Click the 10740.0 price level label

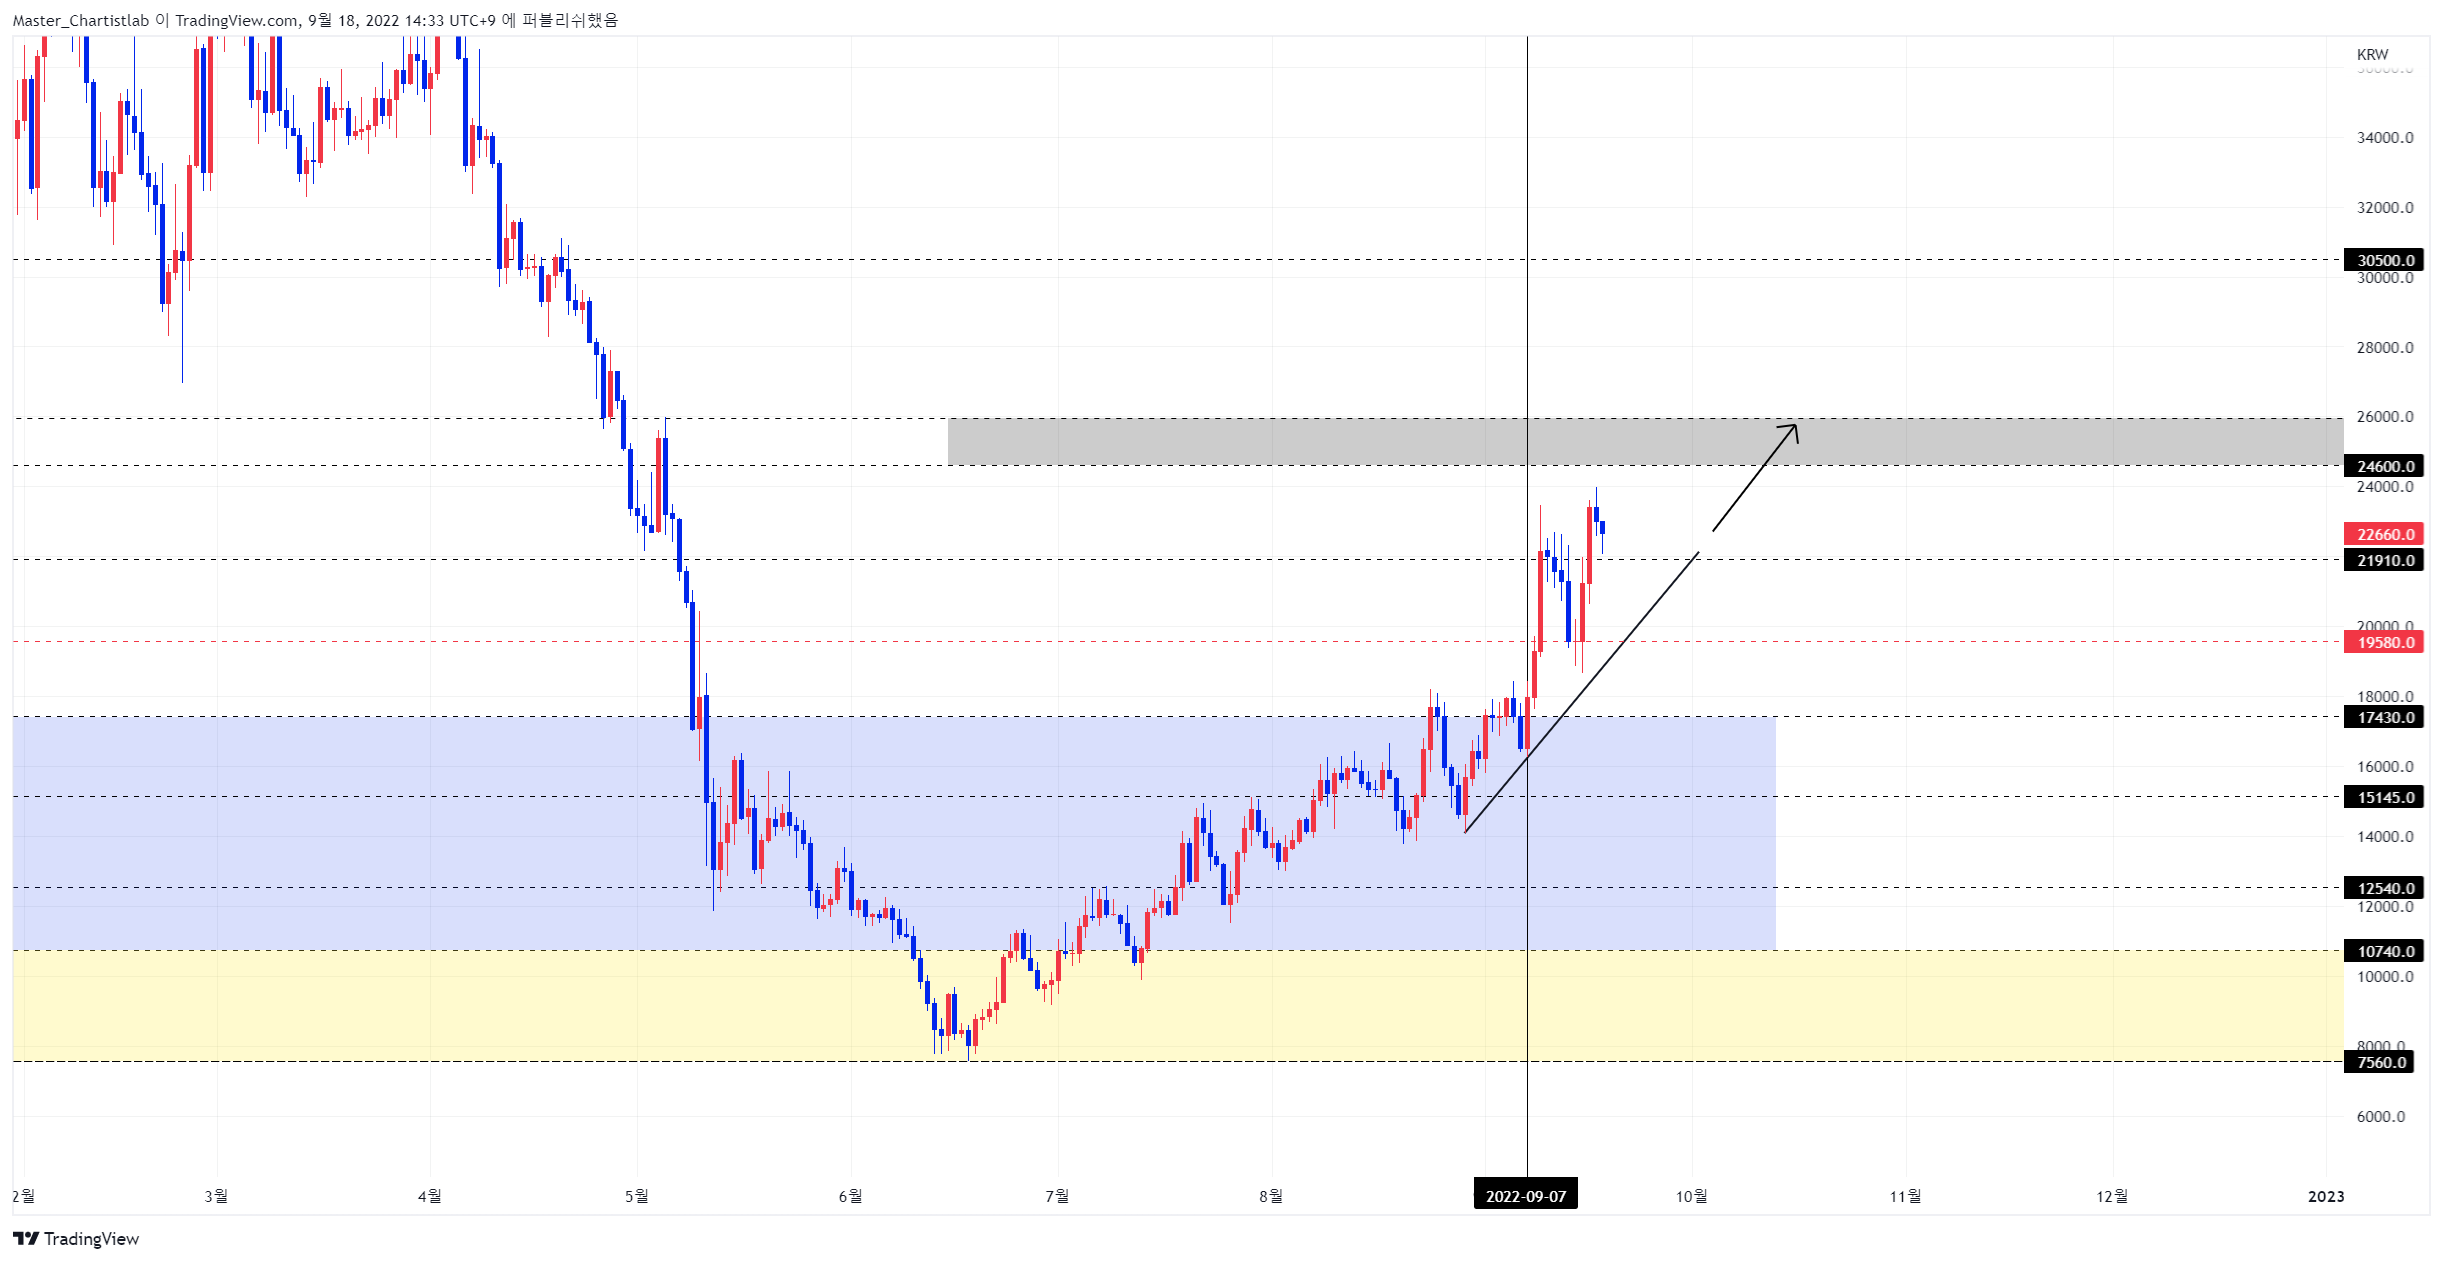[2384, 951]
